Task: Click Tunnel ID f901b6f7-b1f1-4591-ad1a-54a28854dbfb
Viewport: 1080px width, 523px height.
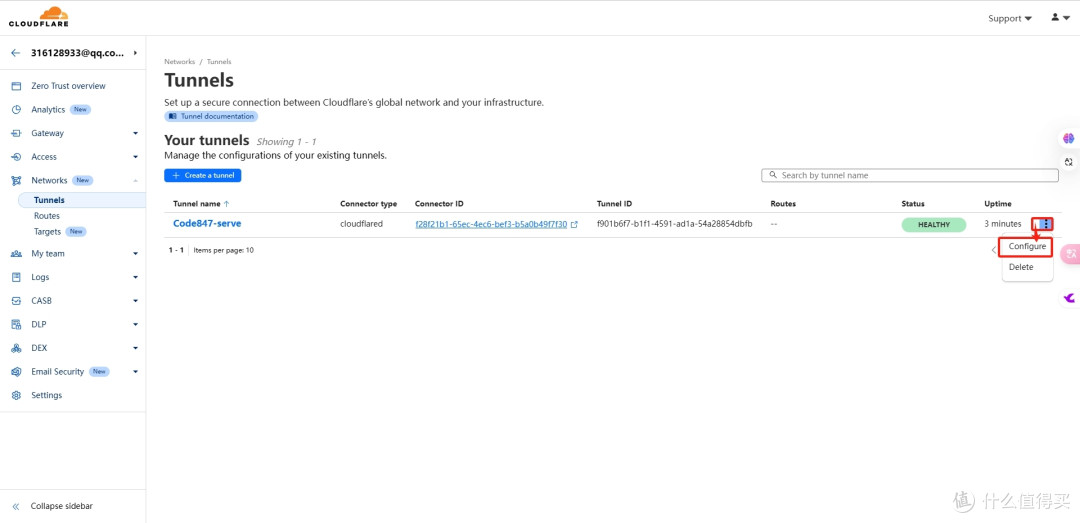Action: (674, 224)
